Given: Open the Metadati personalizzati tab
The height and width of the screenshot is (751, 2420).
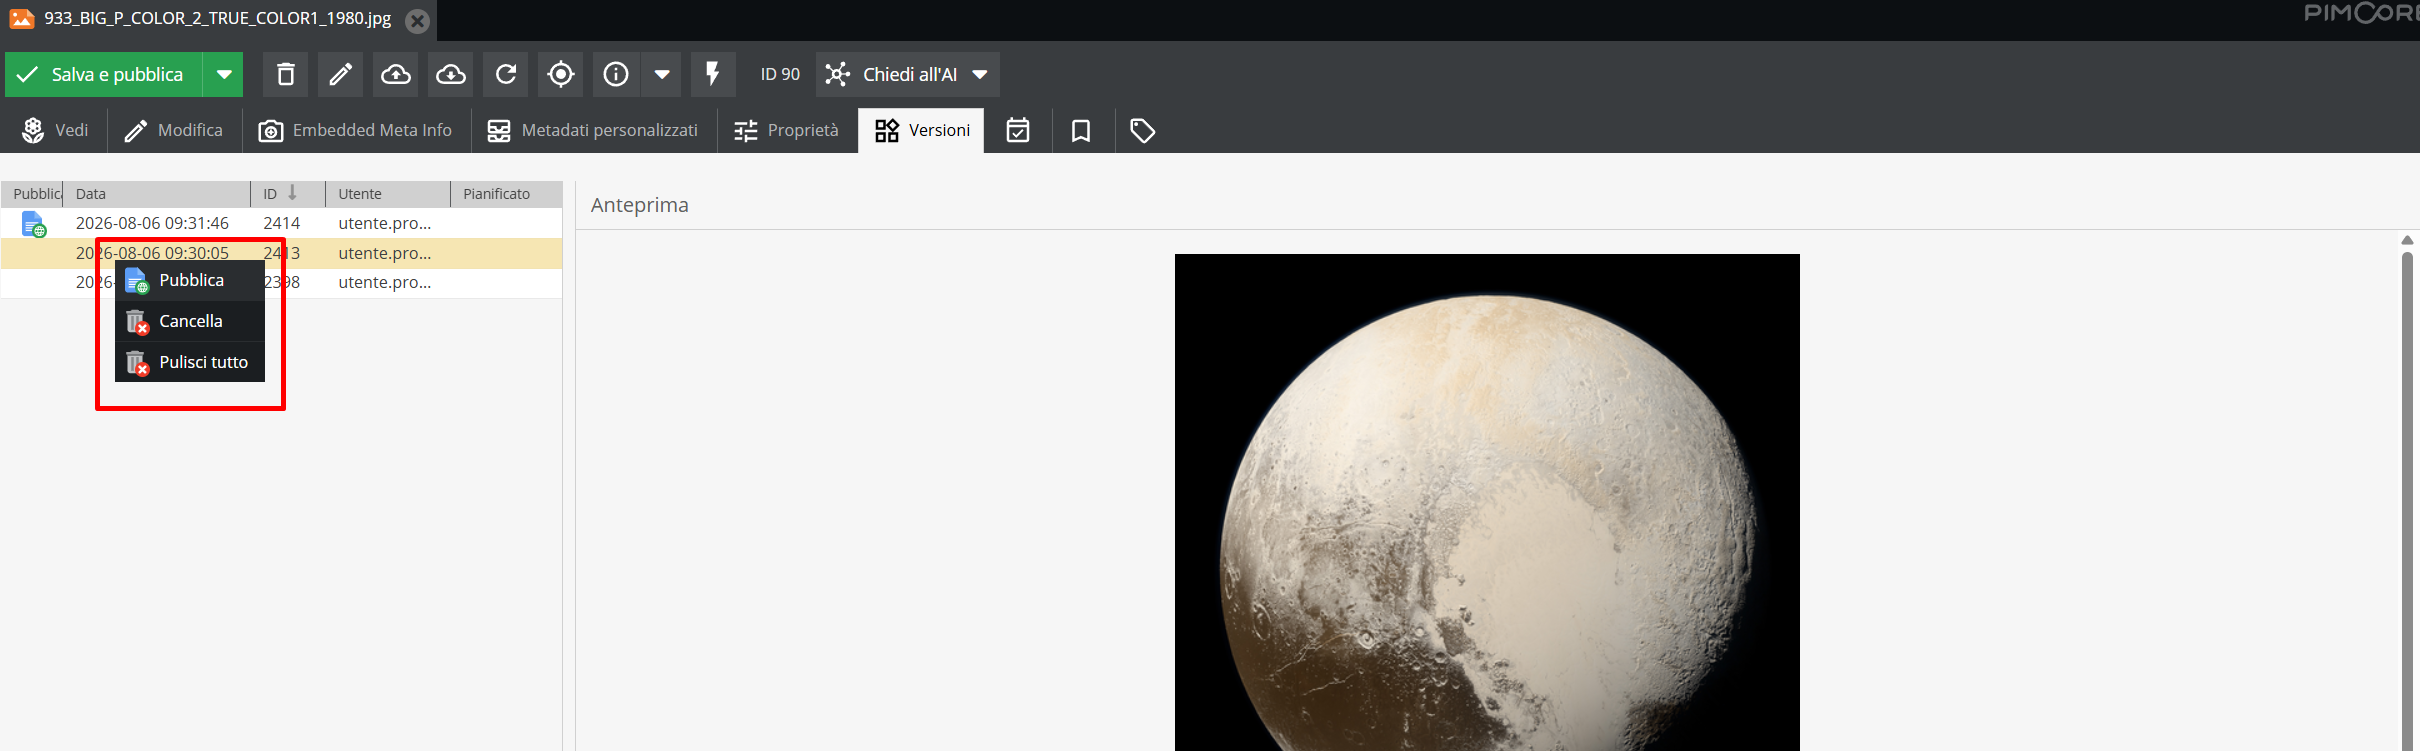Looking at the screenshot, I should (x=593, y=130).
